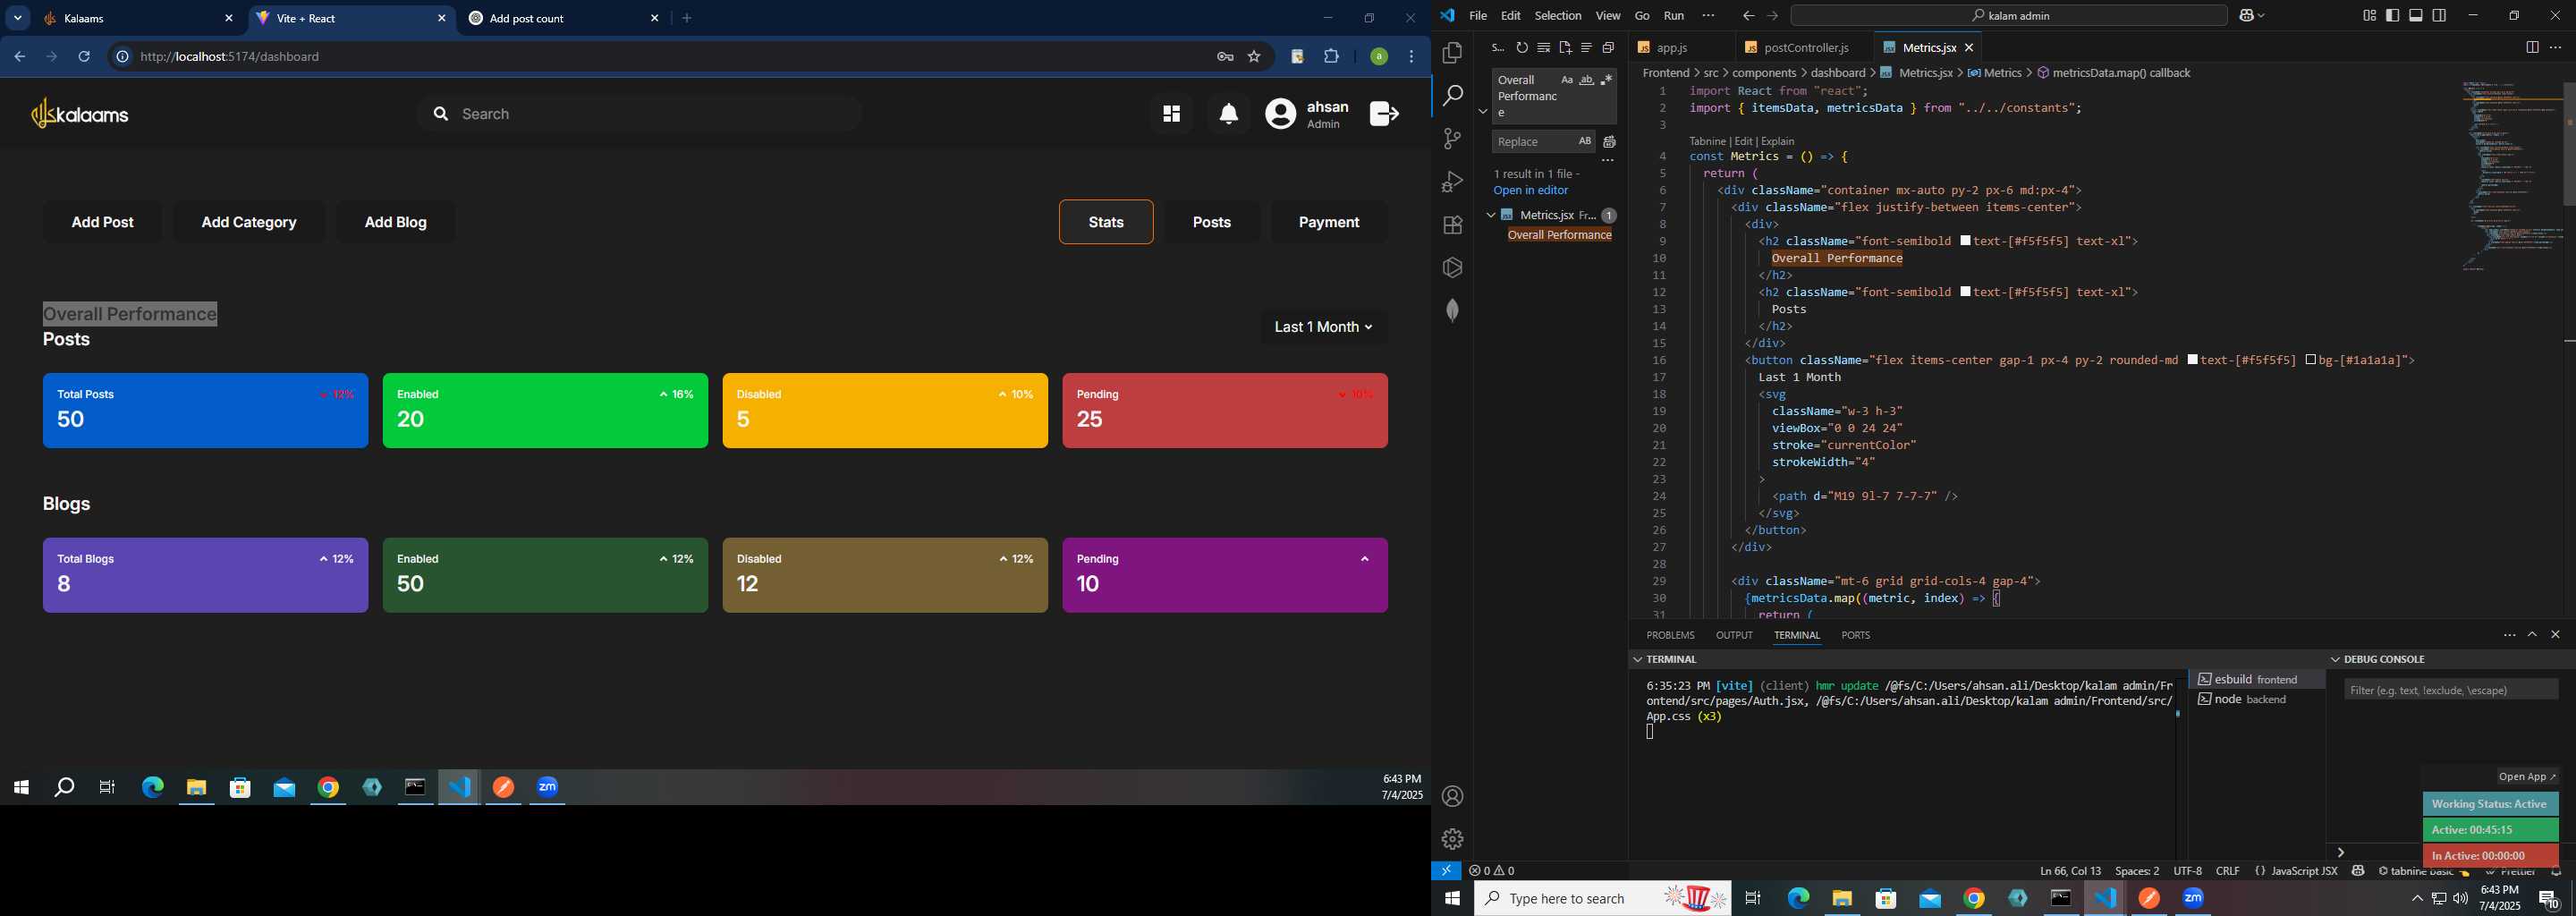Toggle Match Whole Word in search

pyautogui.click(x=1587, y=81)
